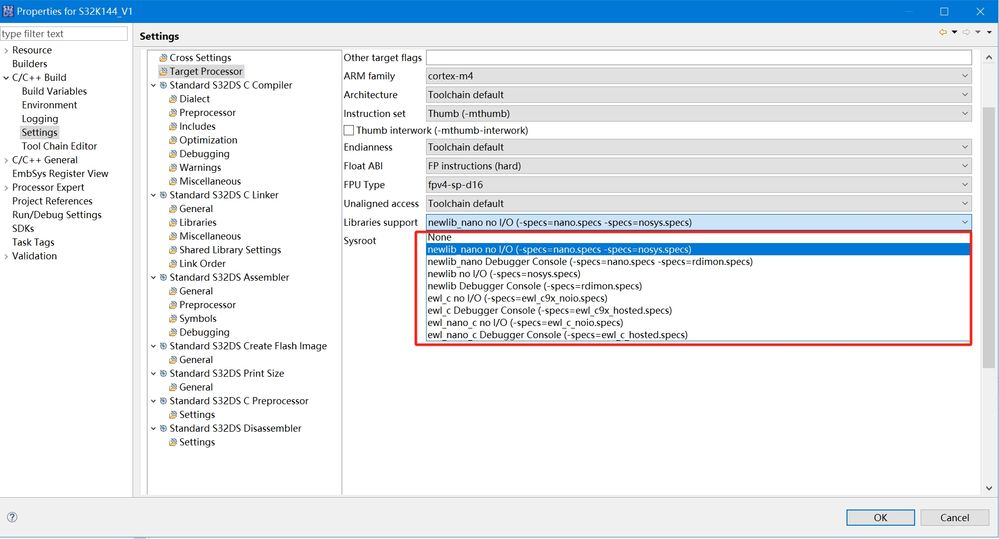Viewport: 999px width, 539px height.
Task: Click the Other target flags input field
Action: [699, 57]
